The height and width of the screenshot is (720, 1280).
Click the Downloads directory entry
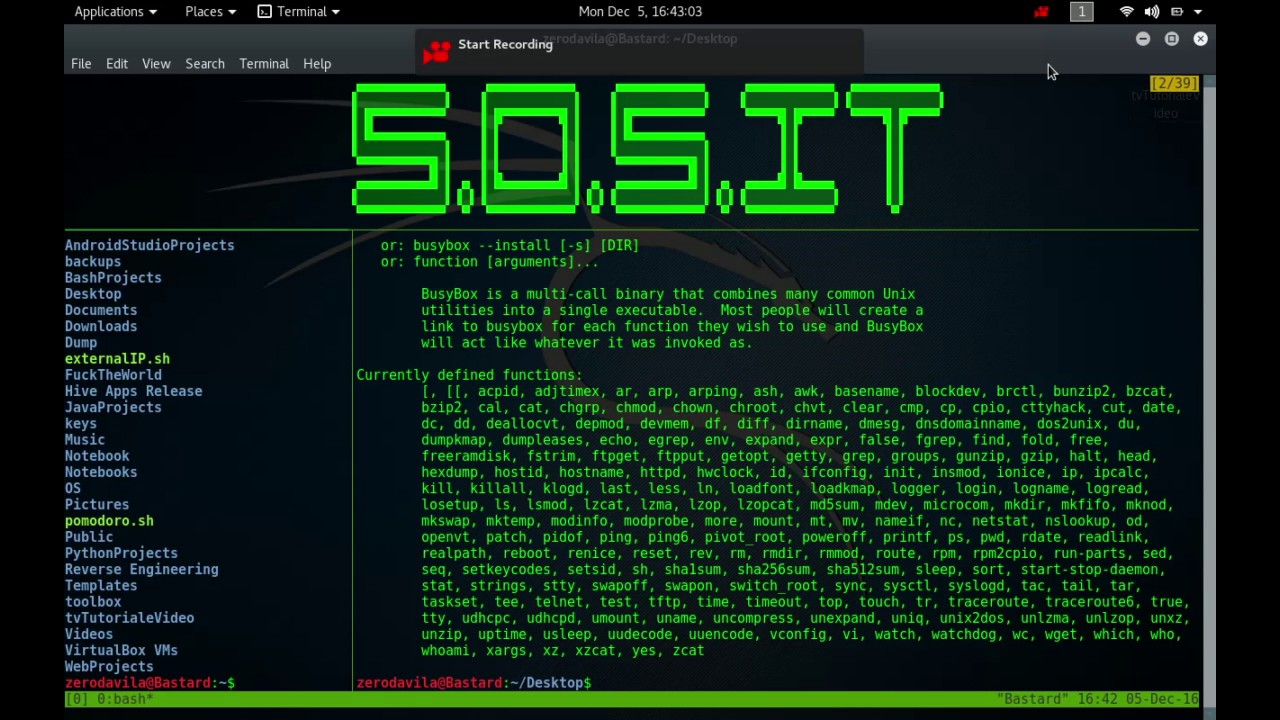pyautogui.click(x=101, y=326)
